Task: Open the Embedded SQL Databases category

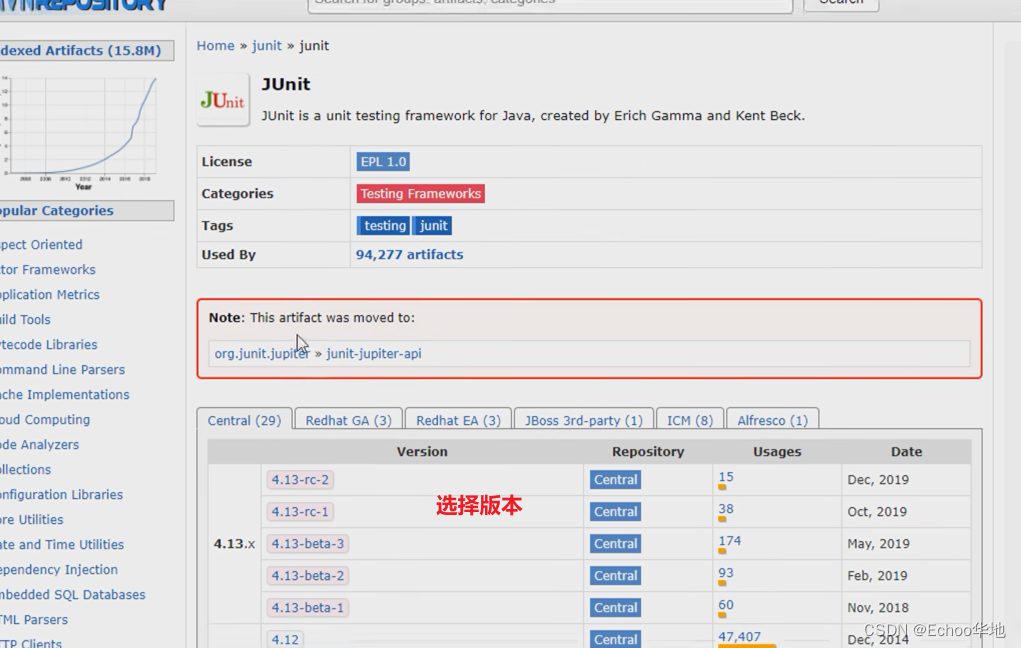Action: coord(72,595)
